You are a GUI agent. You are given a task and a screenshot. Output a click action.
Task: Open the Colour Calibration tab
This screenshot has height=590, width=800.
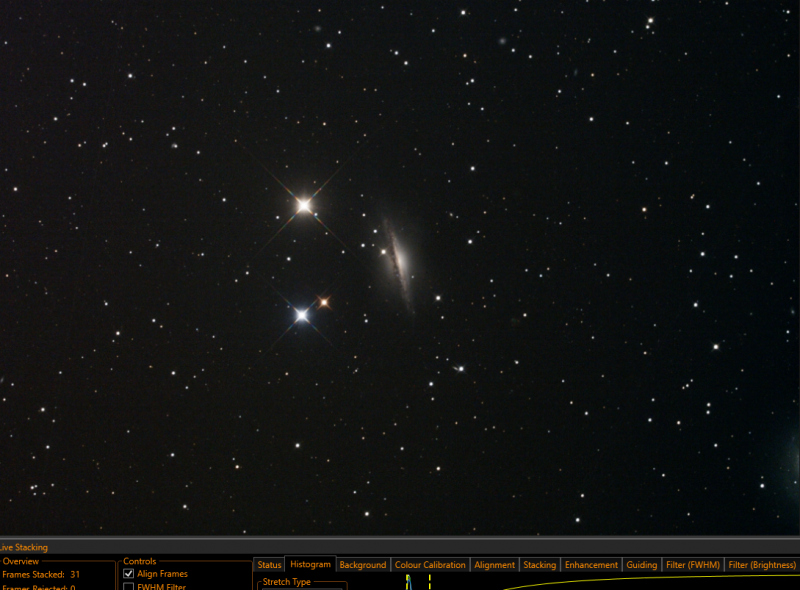tap(430, 565)
